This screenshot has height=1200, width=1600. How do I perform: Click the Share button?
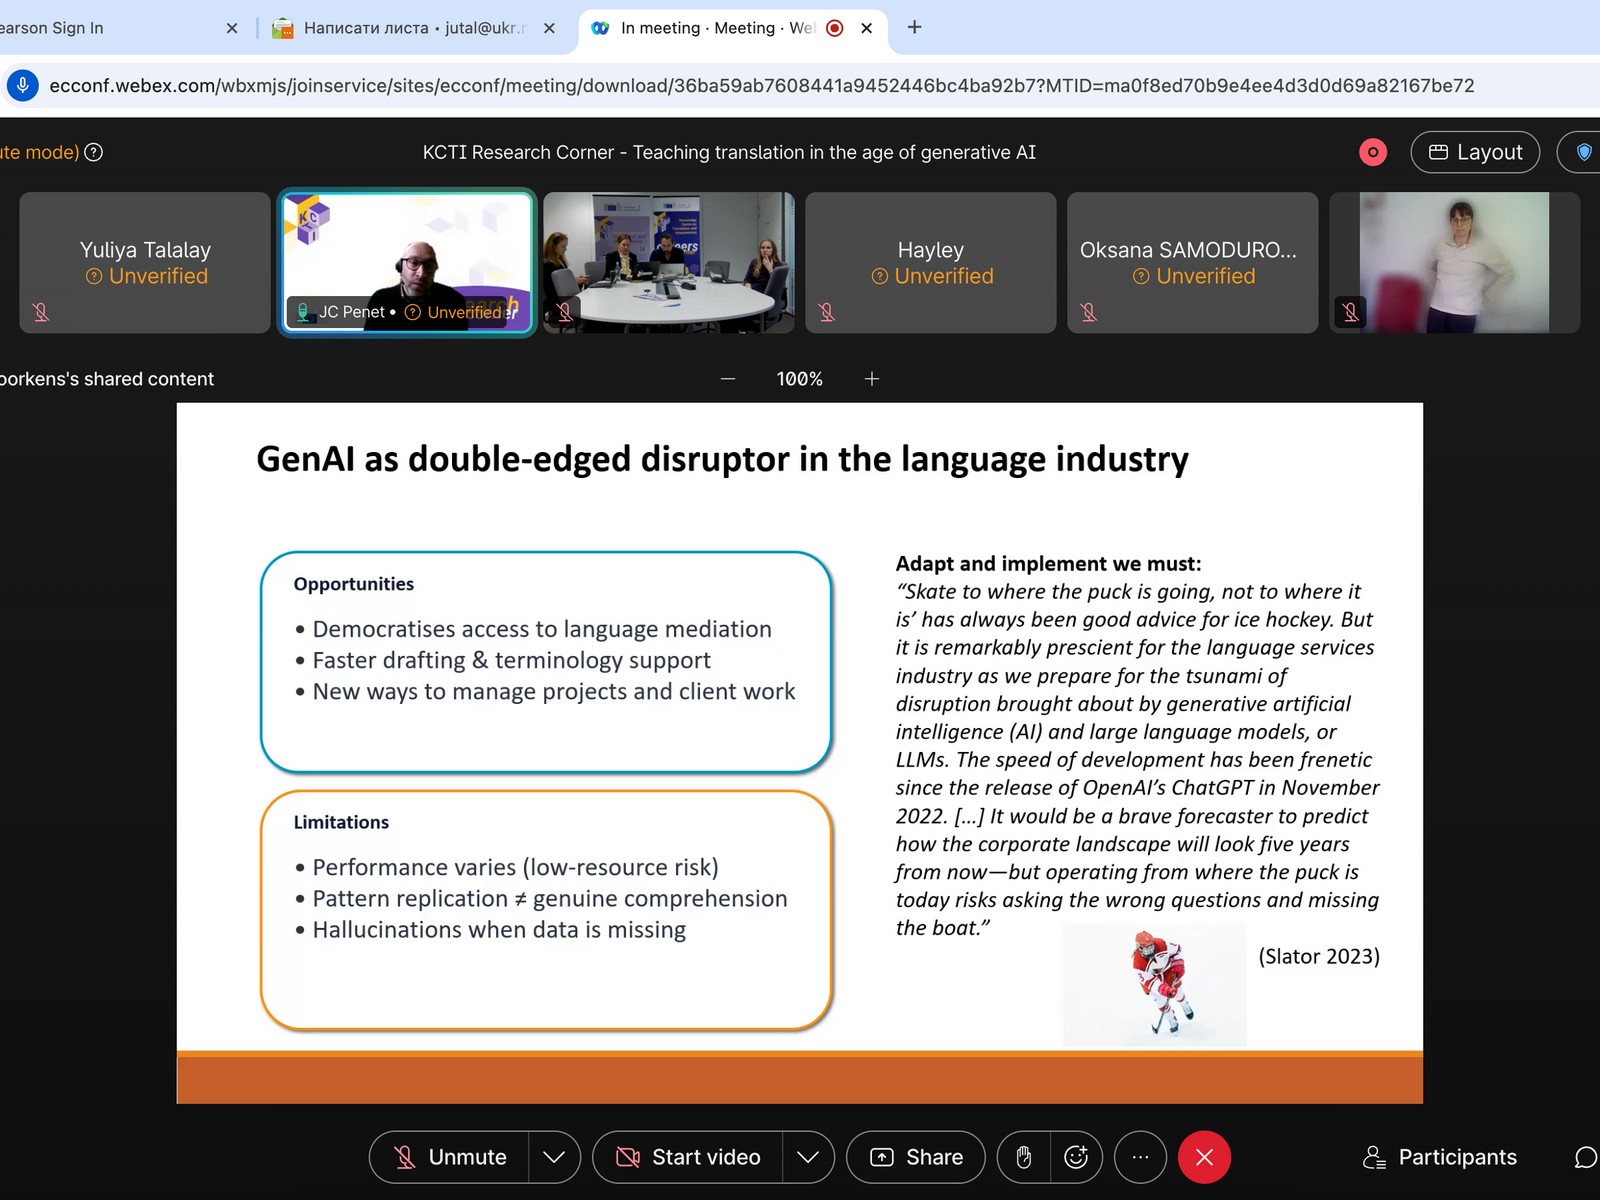coord(916,1157)
